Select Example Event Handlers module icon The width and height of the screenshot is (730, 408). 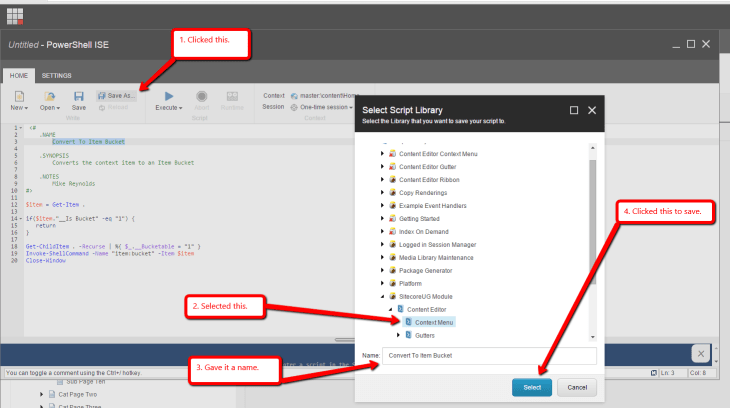pyautogui.click(x=392, y=205)
